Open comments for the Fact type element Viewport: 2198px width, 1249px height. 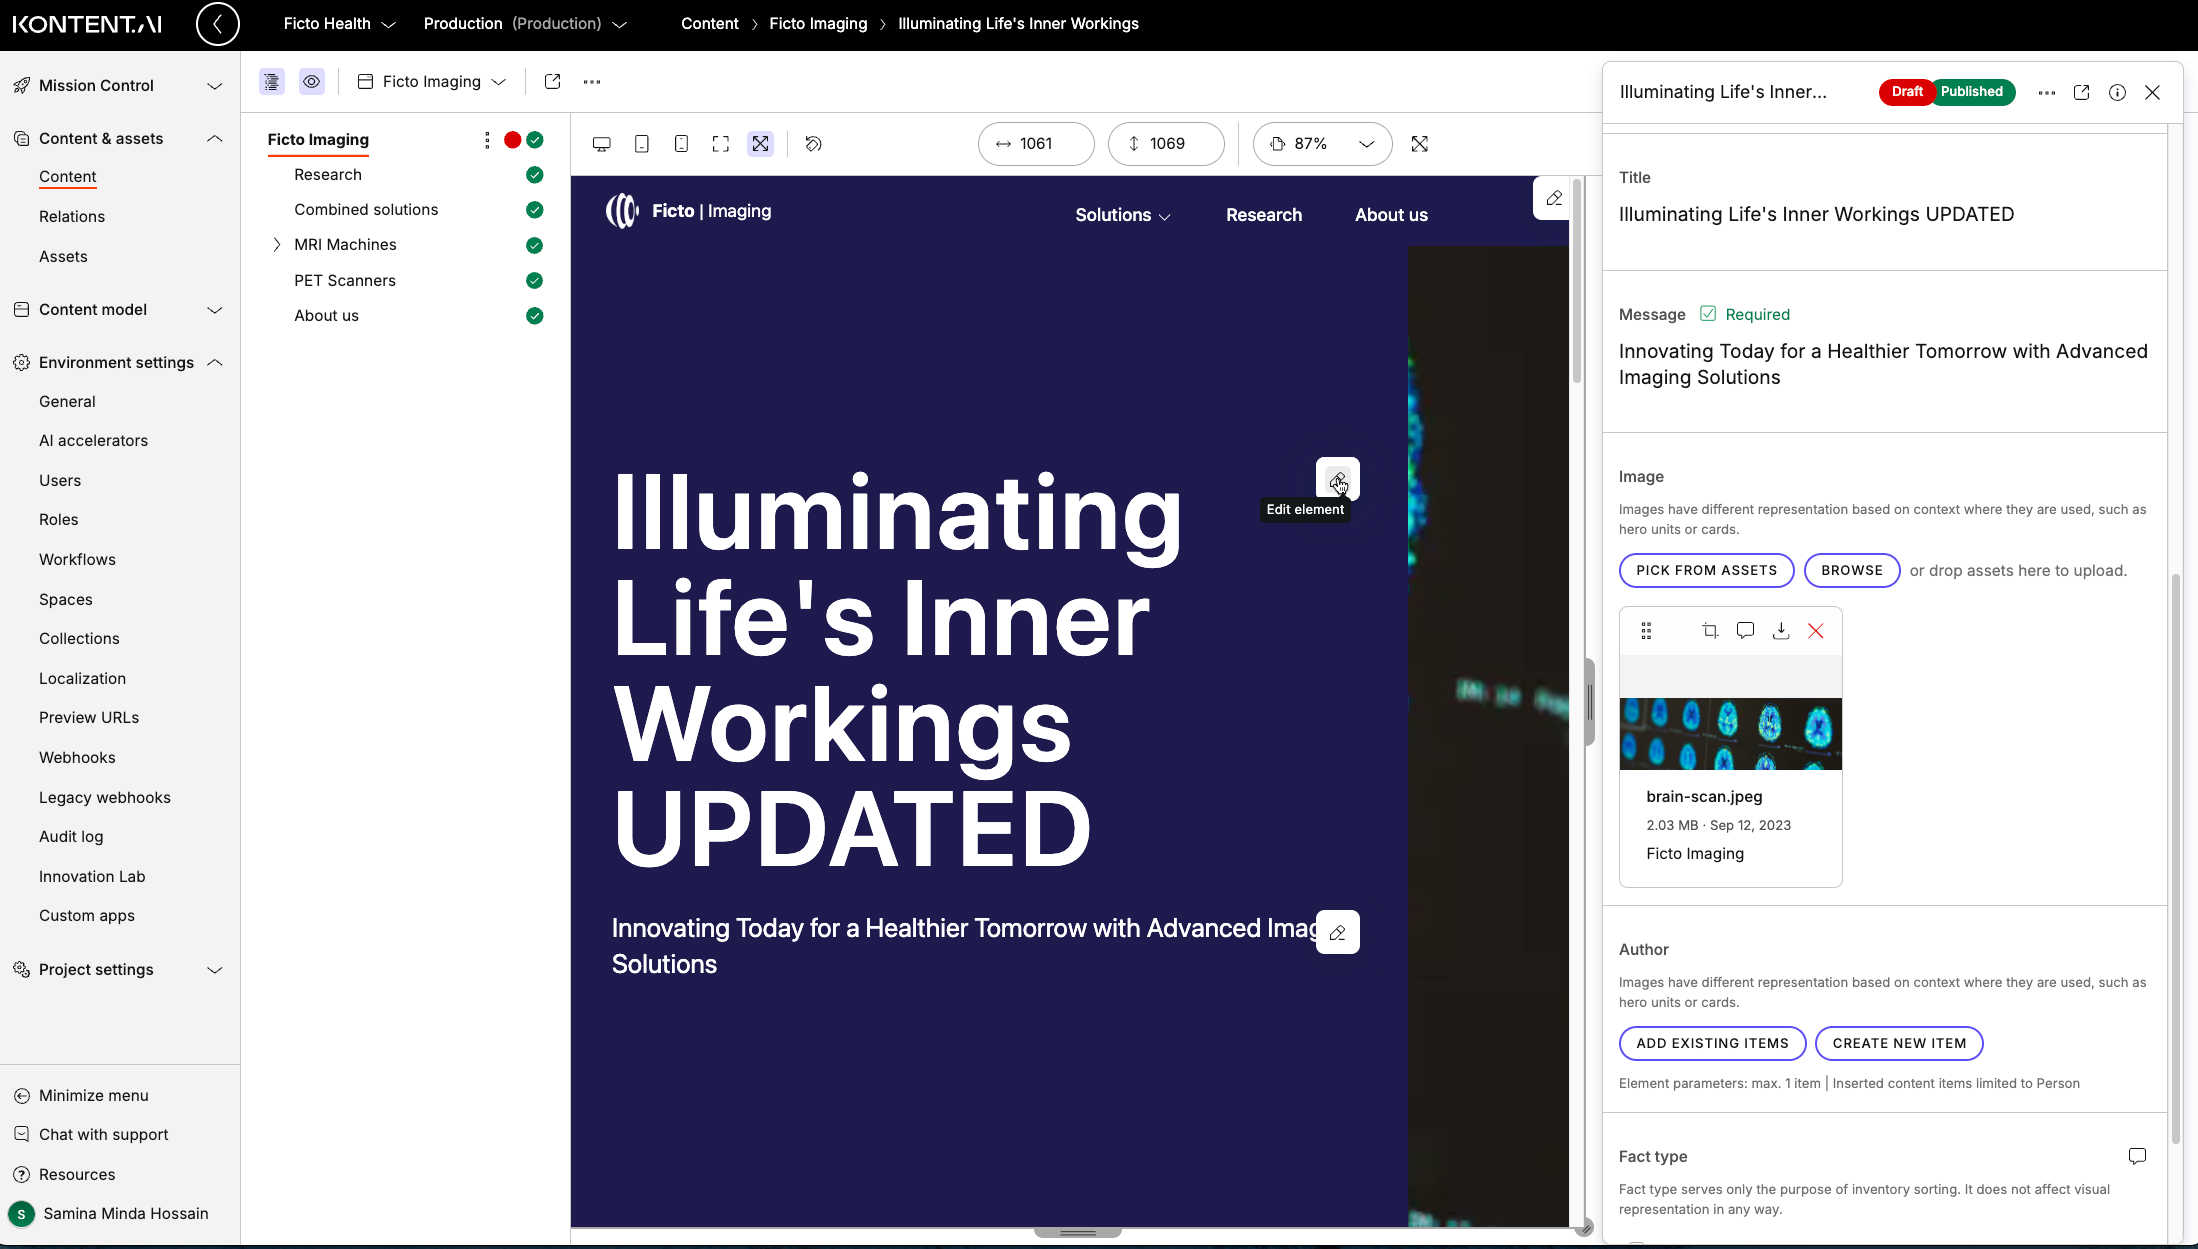coord(2137,1156)
